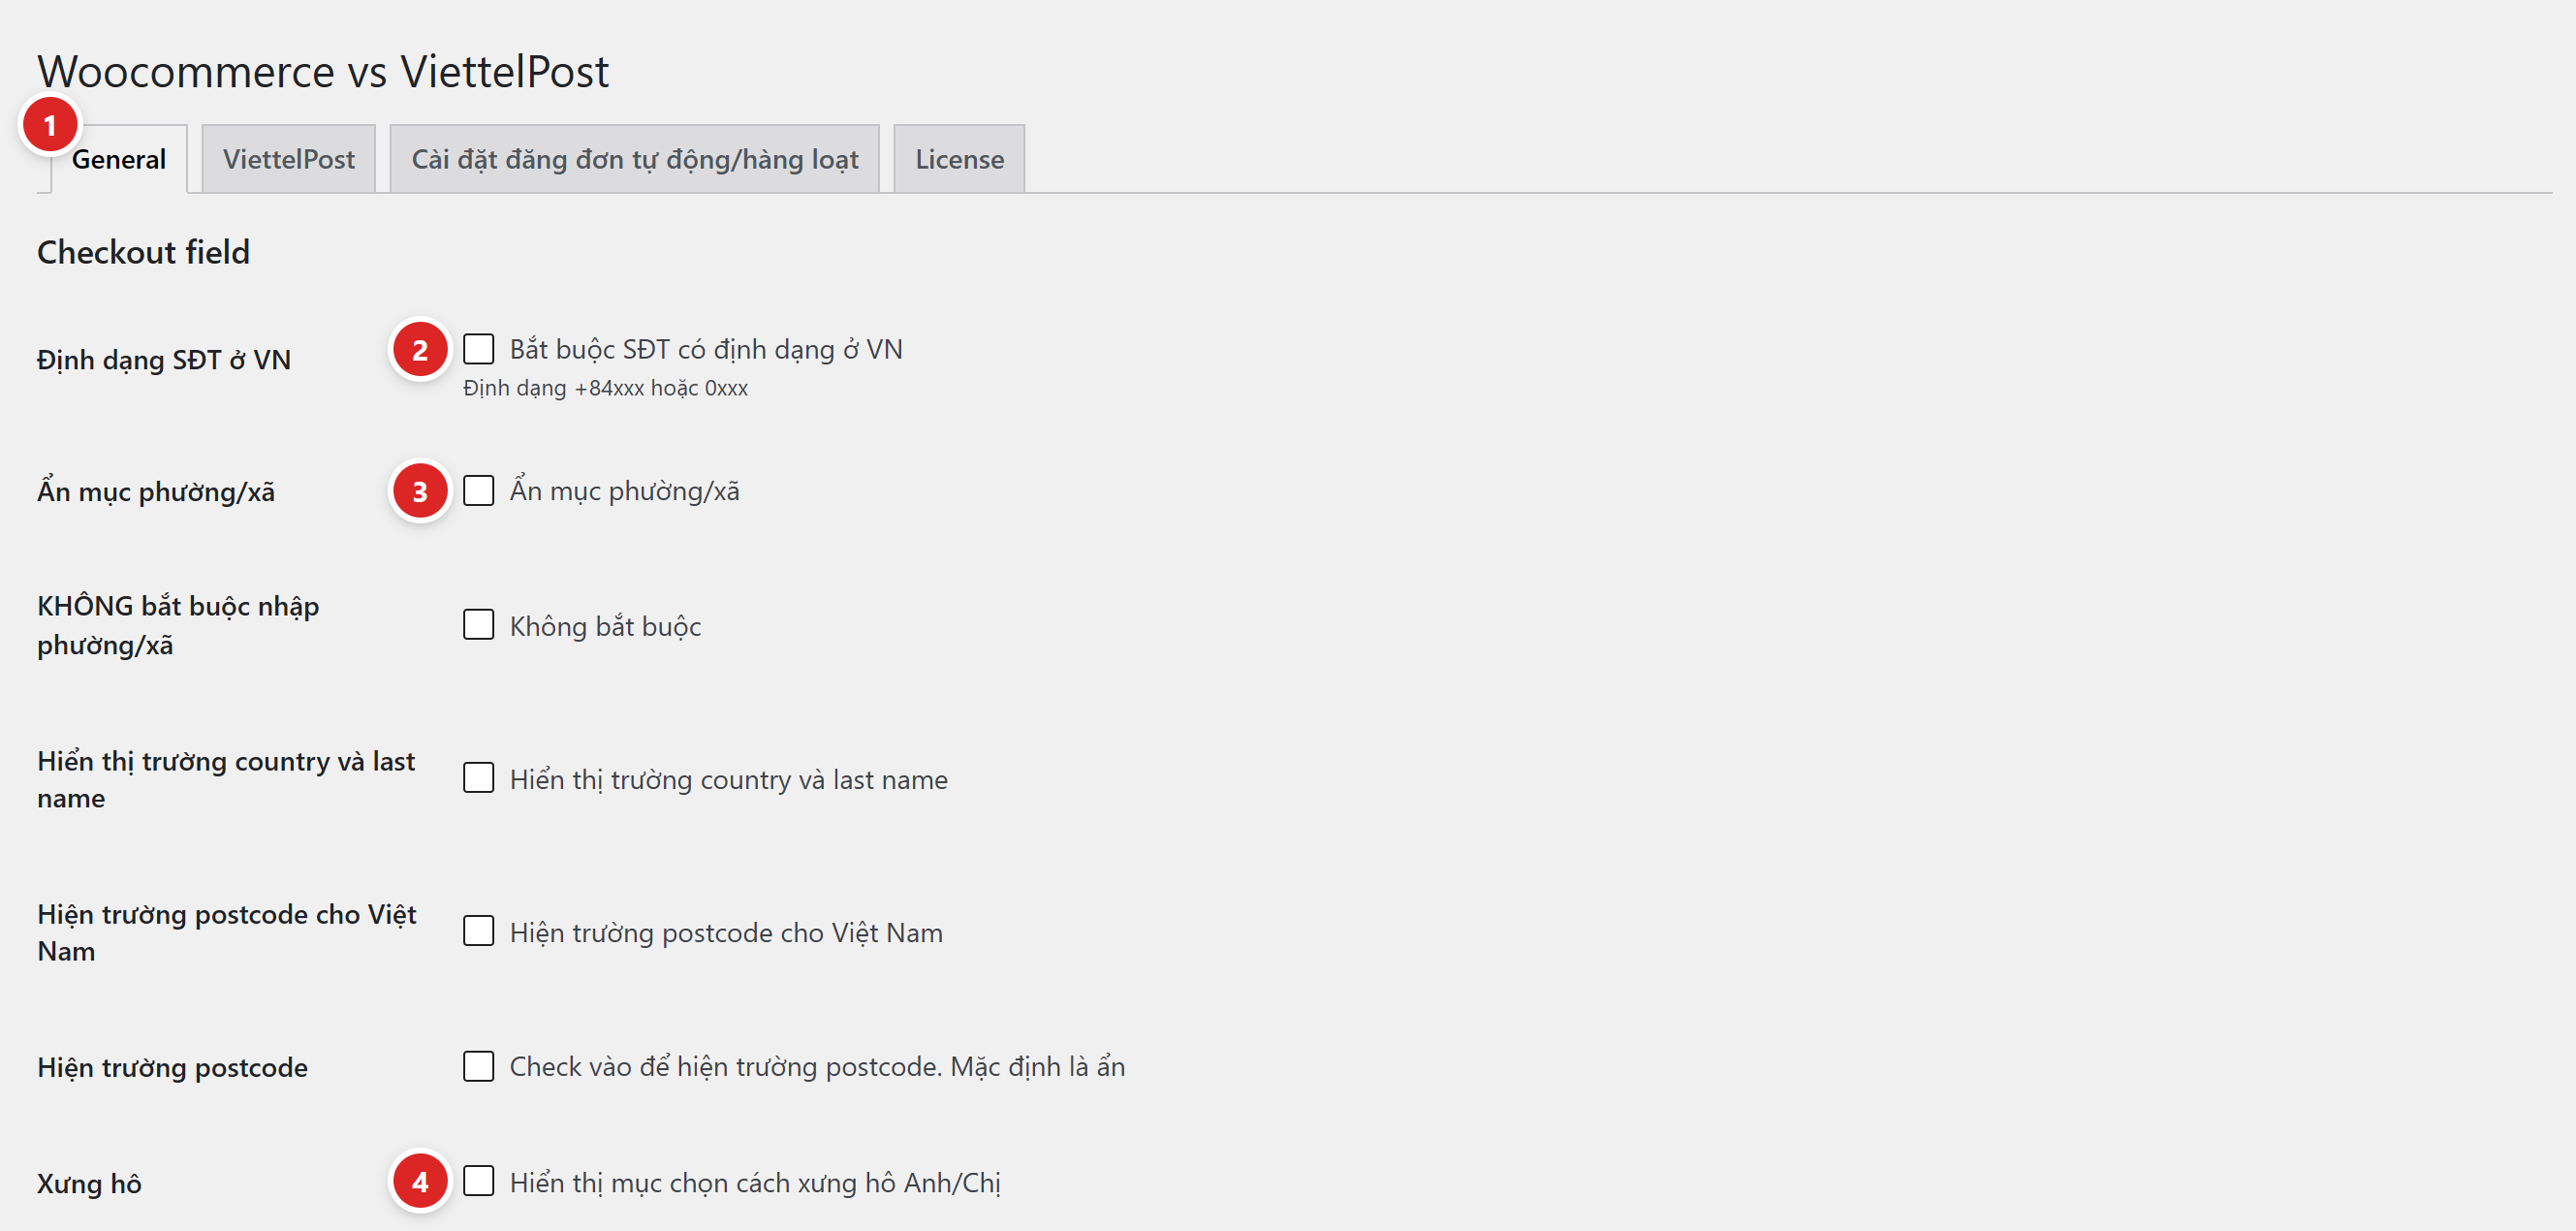Viewport: 2576px width, 1231px height.
Task: Click the bold Hiện trường postcode cho Việt Nam label
Action: tap(227, 932)
